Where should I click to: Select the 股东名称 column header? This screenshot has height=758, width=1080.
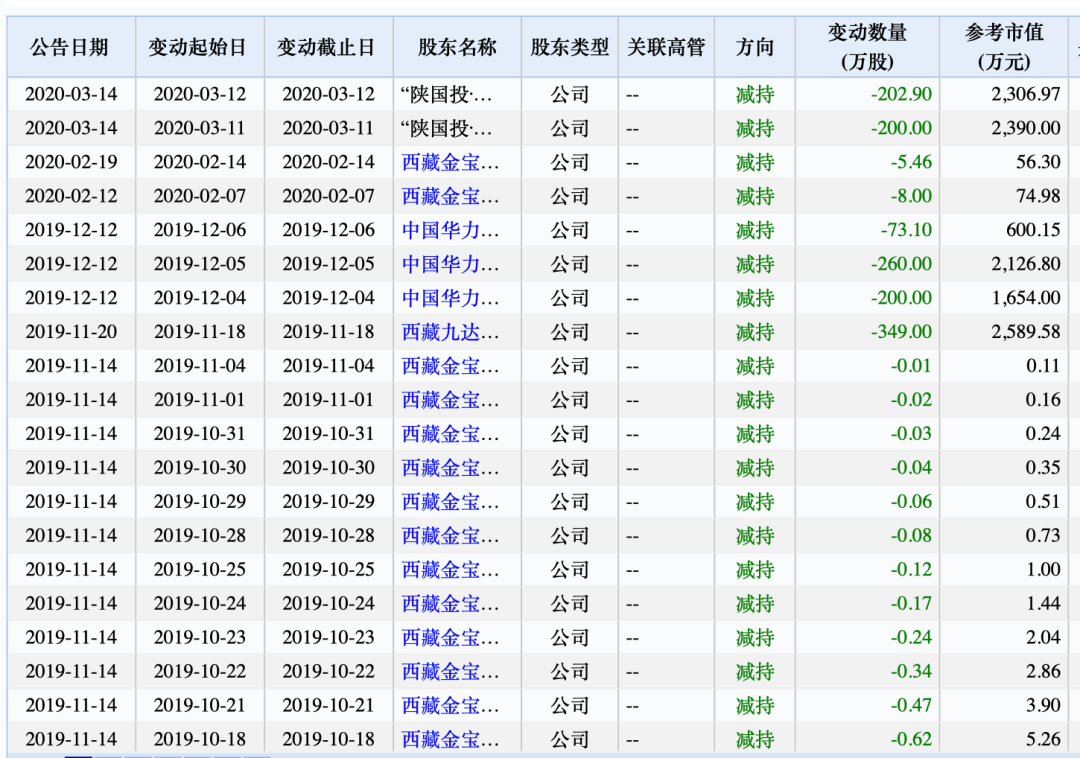coord(456,47)
